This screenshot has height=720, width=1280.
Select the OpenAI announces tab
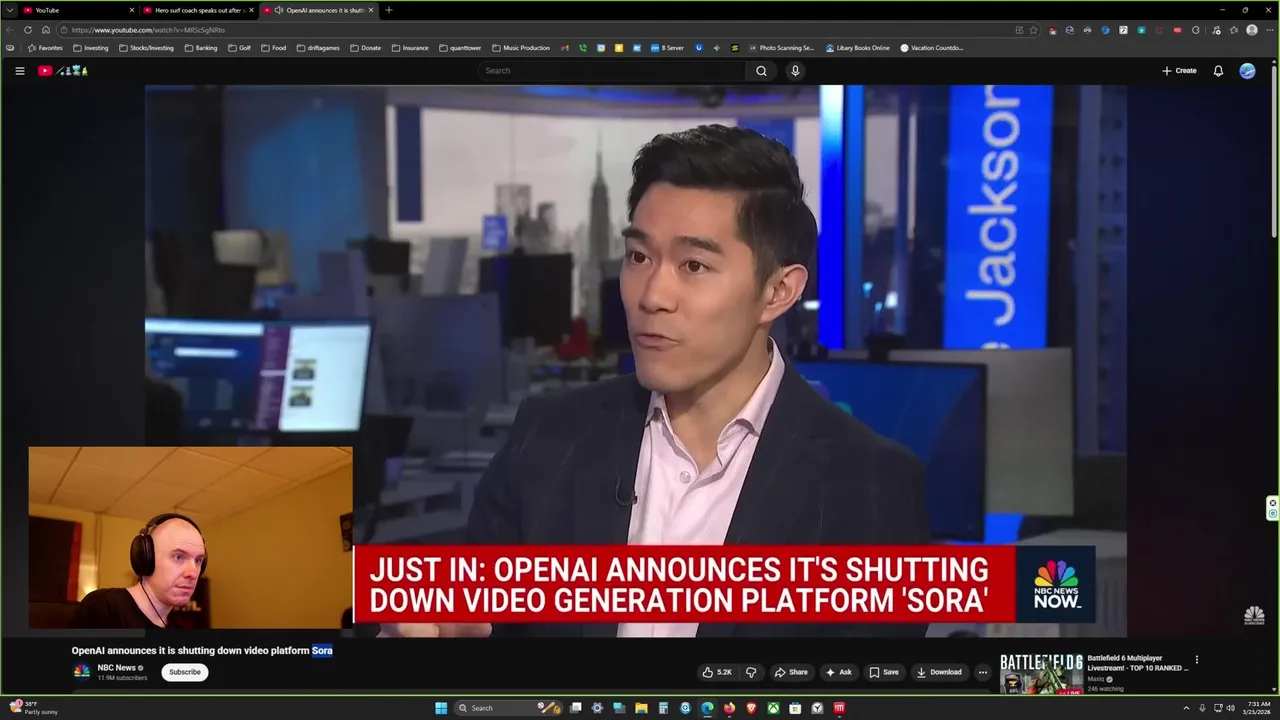(x=320, y=10)
